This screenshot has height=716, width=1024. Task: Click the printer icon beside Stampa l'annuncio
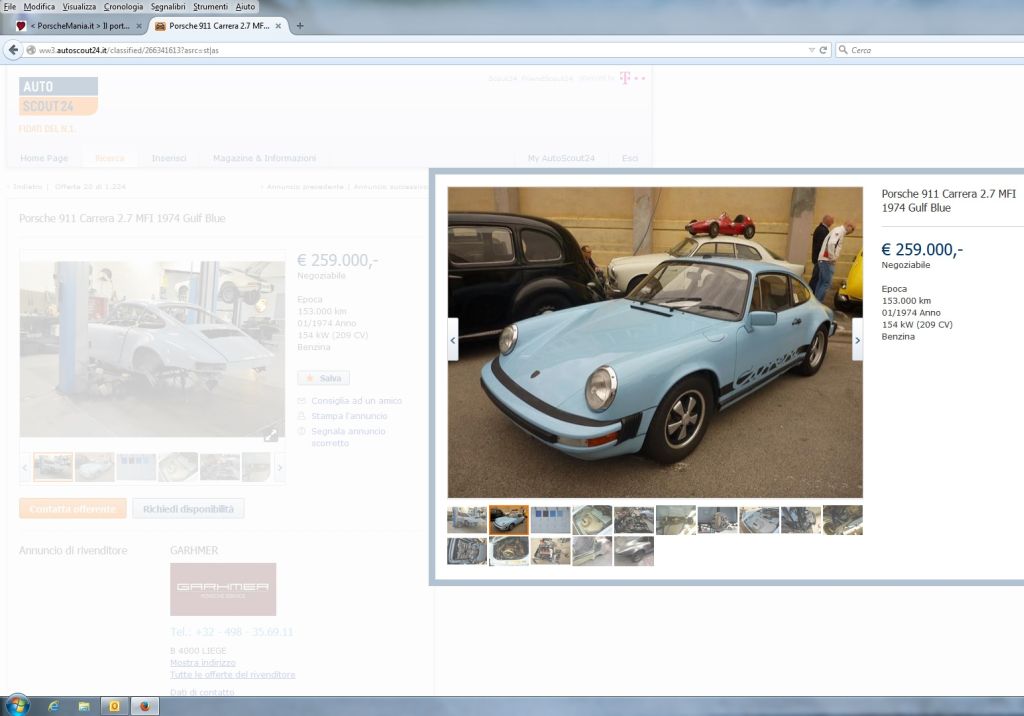coord(302,415)
